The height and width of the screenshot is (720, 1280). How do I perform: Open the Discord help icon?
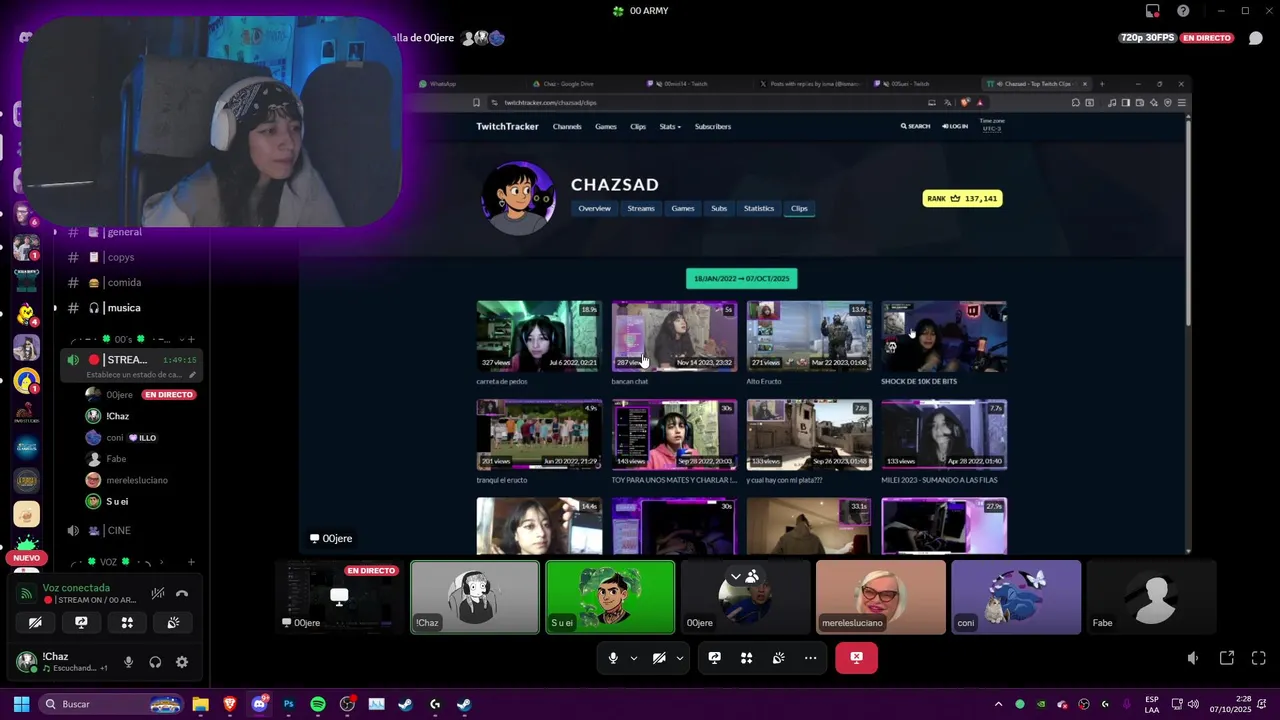(x=1184, y=11)
